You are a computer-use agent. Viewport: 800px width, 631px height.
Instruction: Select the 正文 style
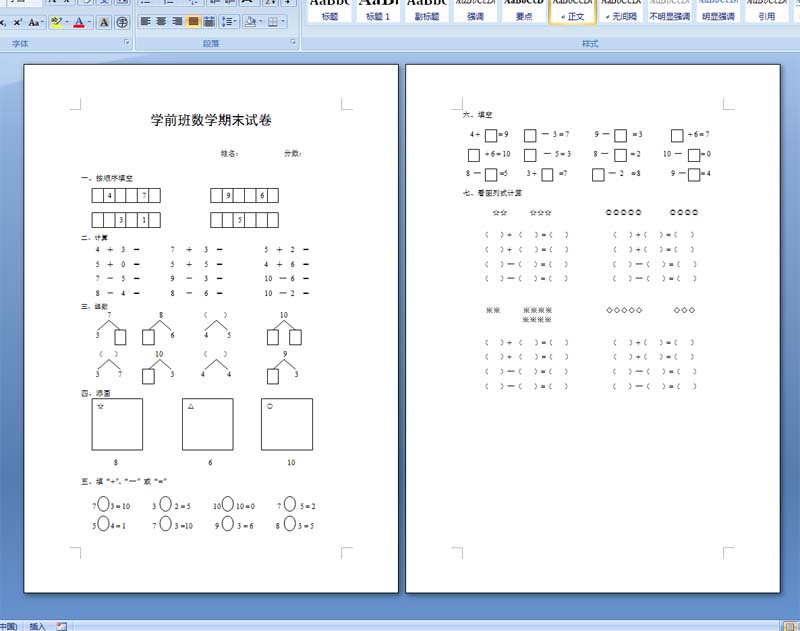pos(572,11)
